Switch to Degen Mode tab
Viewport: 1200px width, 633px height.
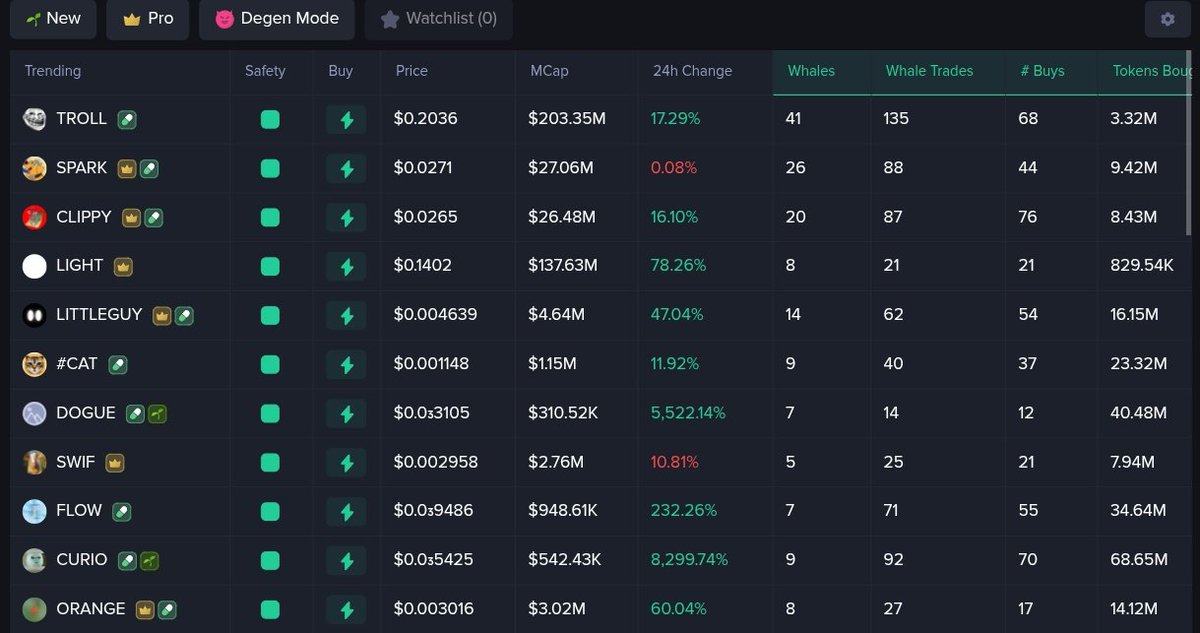[x=277, y=18]
